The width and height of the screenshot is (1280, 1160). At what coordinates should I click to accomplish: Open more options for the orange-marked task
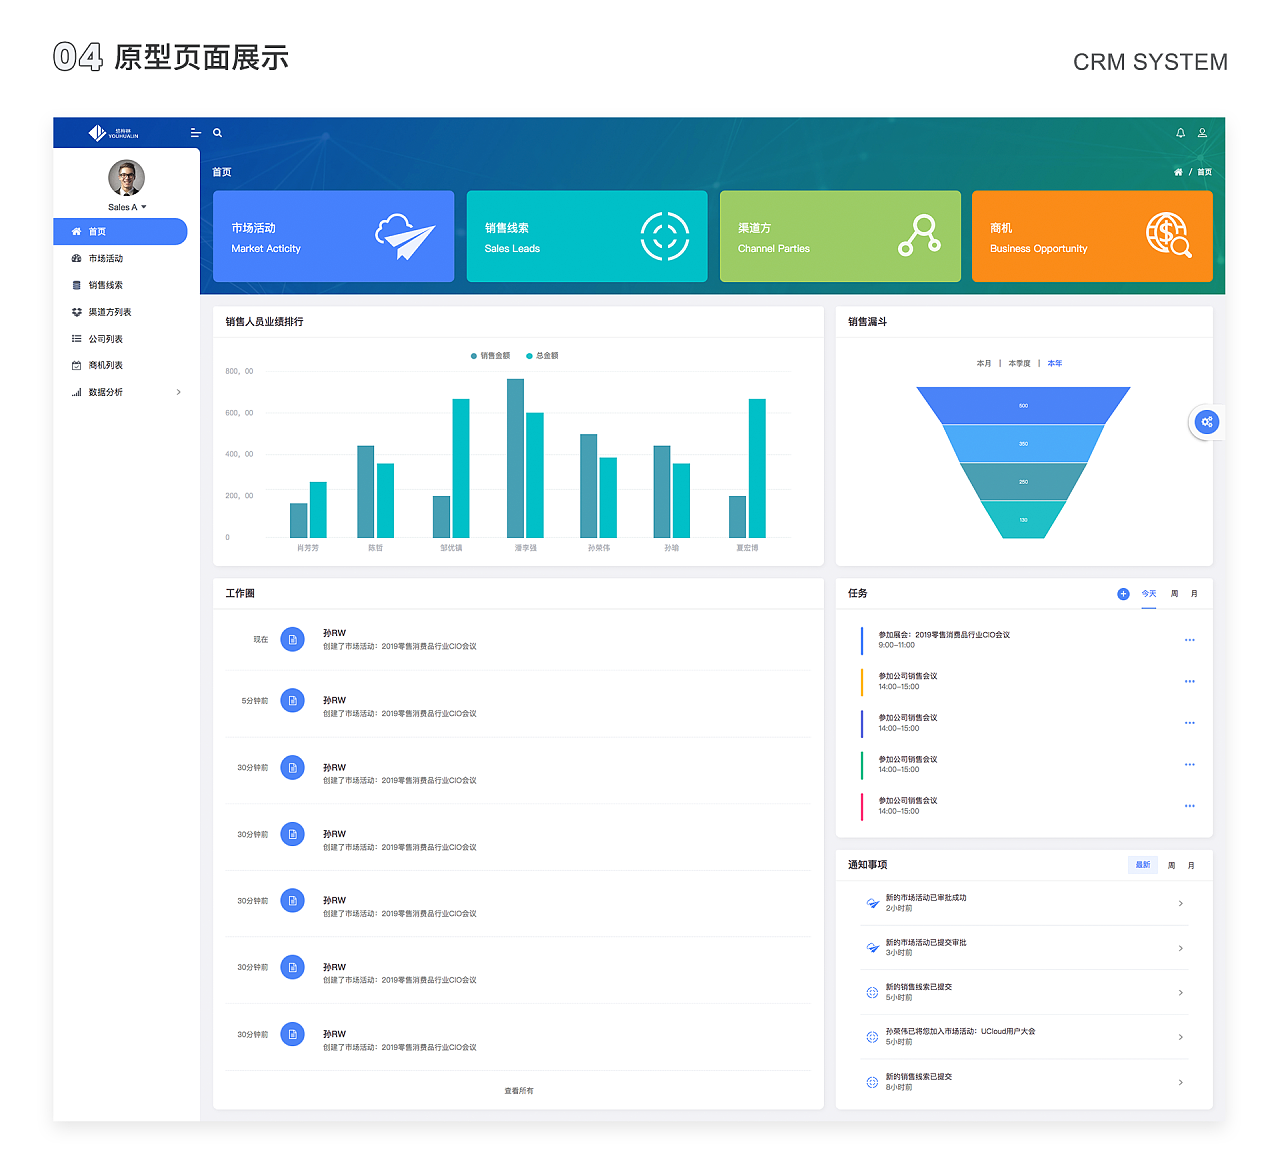tap(1190, 681)
